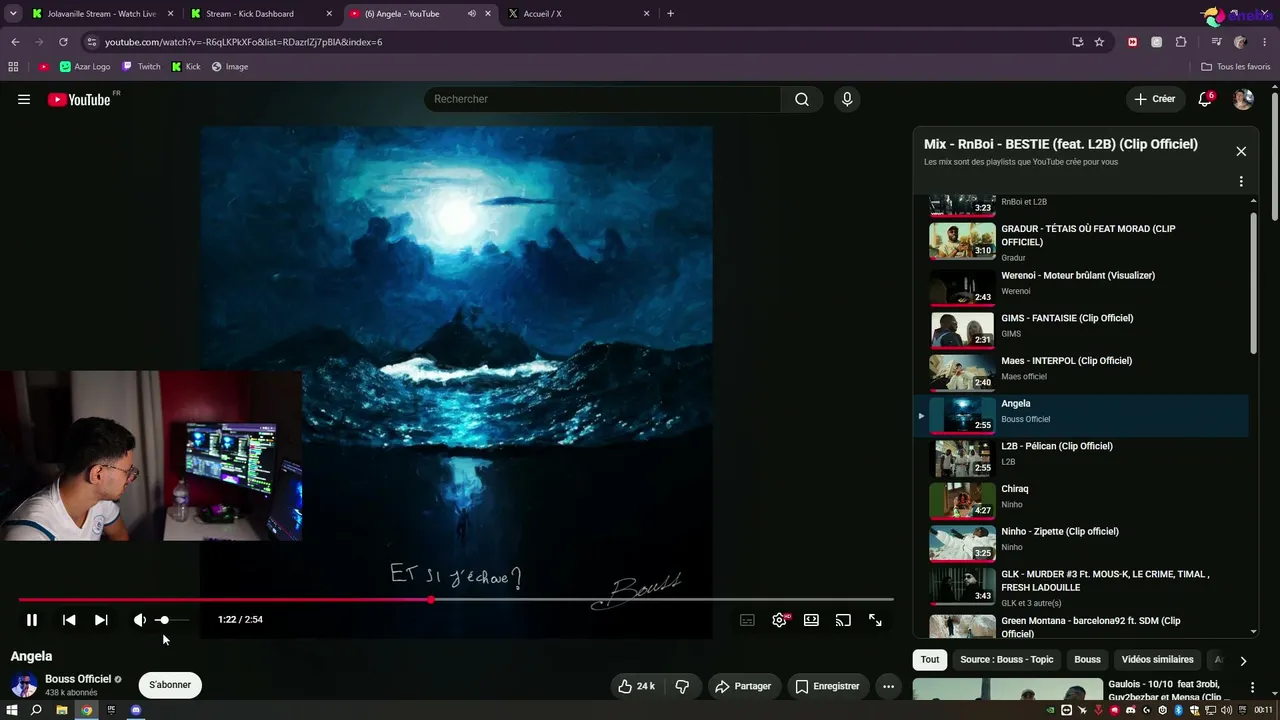1280x720 pixels.
Task: Switch to the Stream - Kick Dashboard tab
Action: pyautogui.click(x=262, y=14)
